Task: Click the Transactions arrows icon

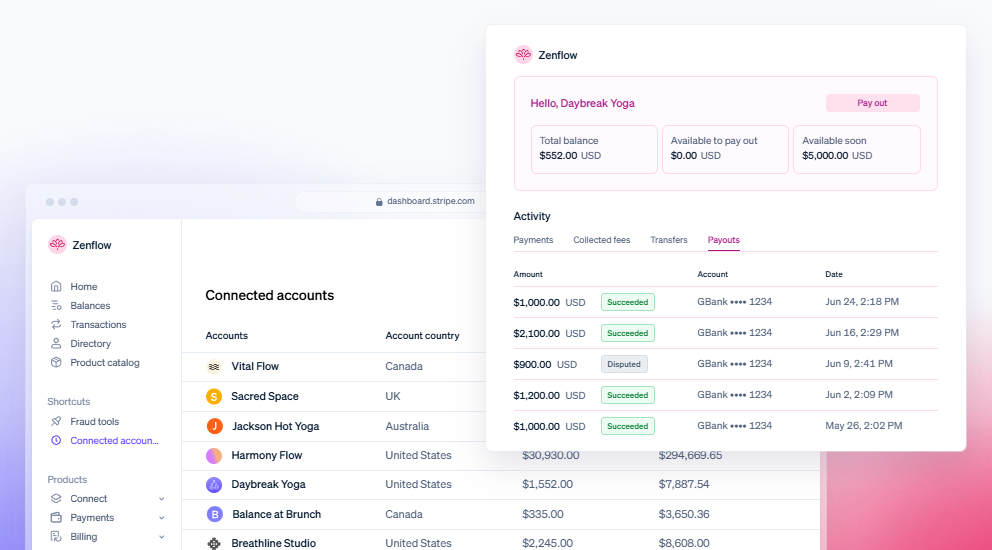Action: point(56,324)
